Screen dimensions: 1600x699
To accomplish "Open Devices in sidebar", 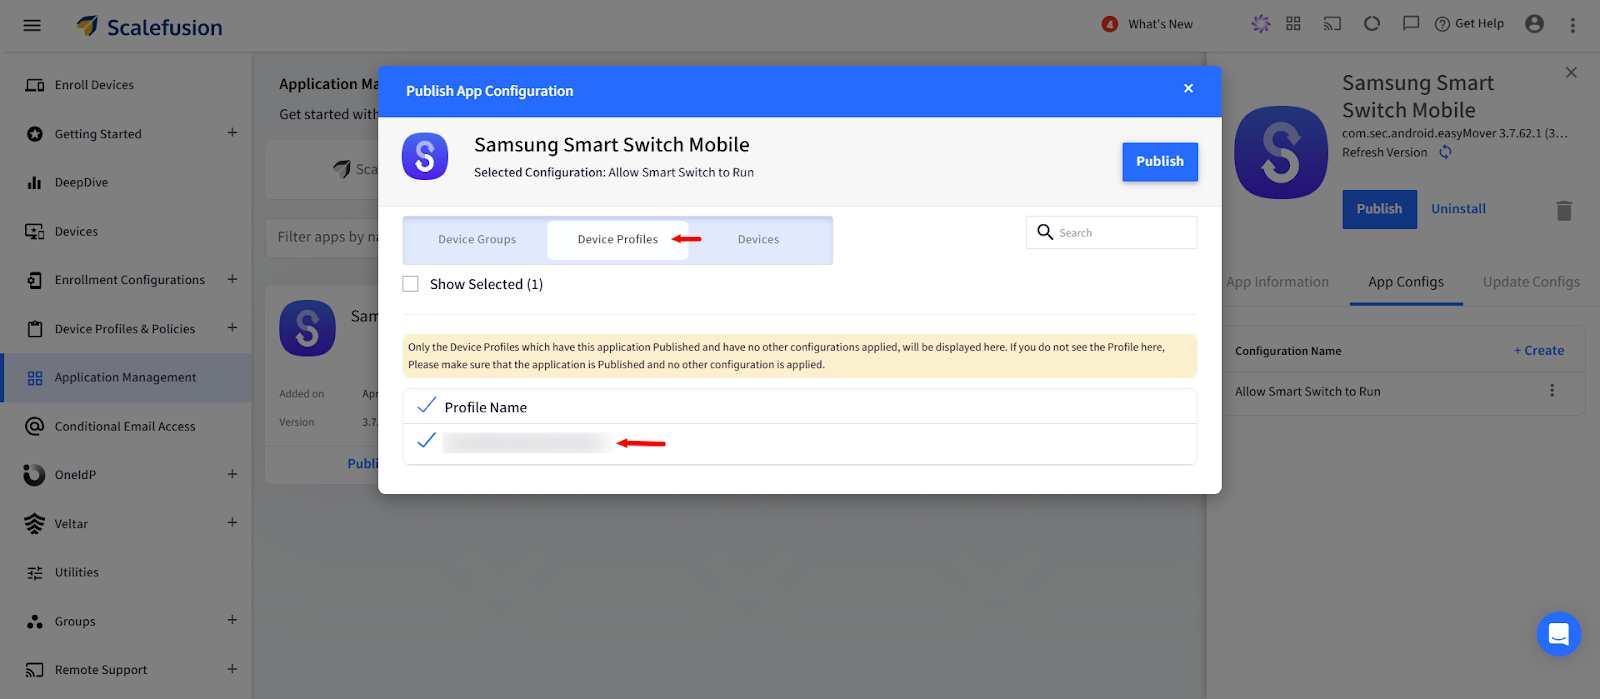I will coord(76,231).
